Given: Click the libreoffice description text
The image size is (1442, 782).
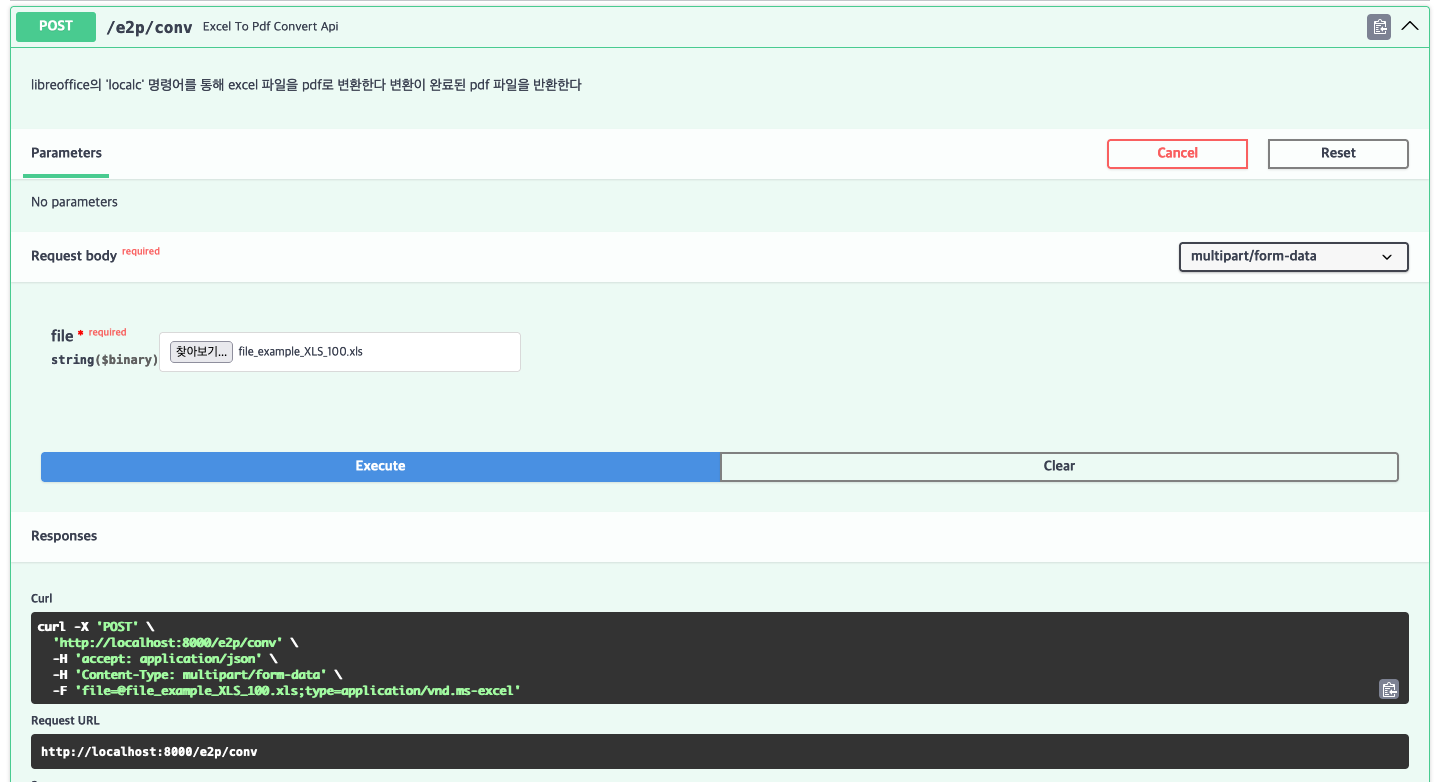Looking at the screenshot, I should (x=306, y=85).
